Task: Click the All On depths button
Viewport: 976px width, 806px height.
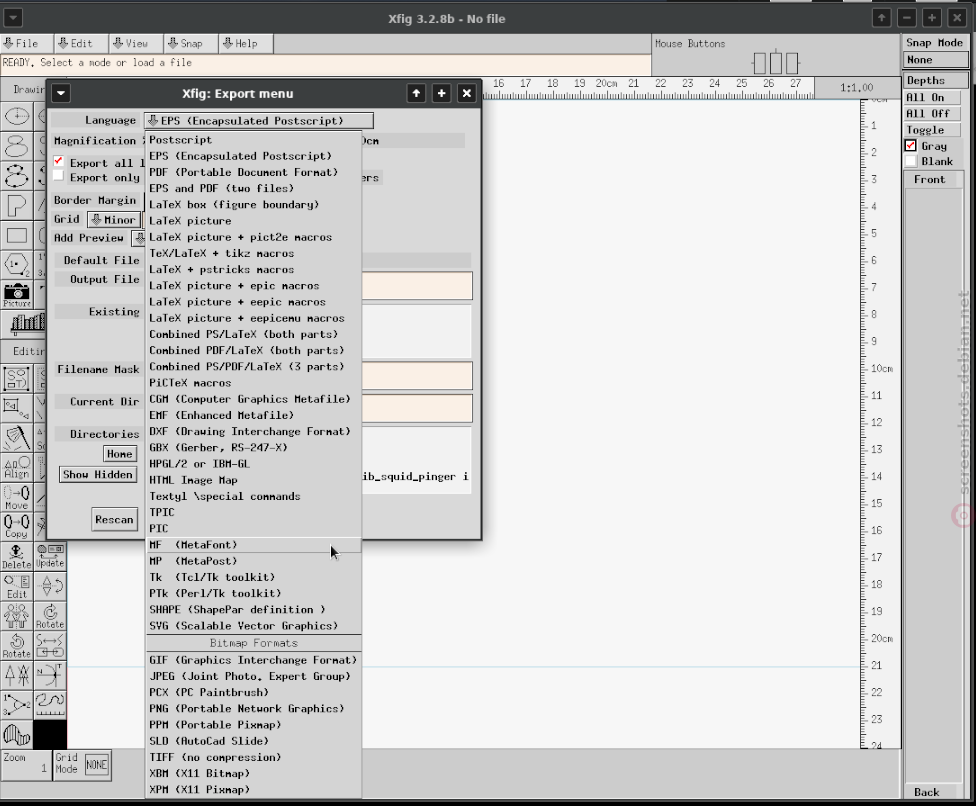Action: click(x=932, y=97)
